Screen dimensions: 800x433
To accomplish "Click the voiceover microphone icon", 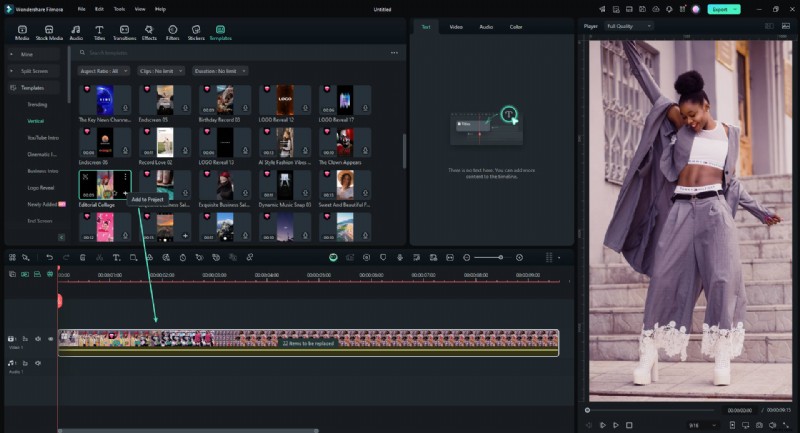I will [399, 257].
